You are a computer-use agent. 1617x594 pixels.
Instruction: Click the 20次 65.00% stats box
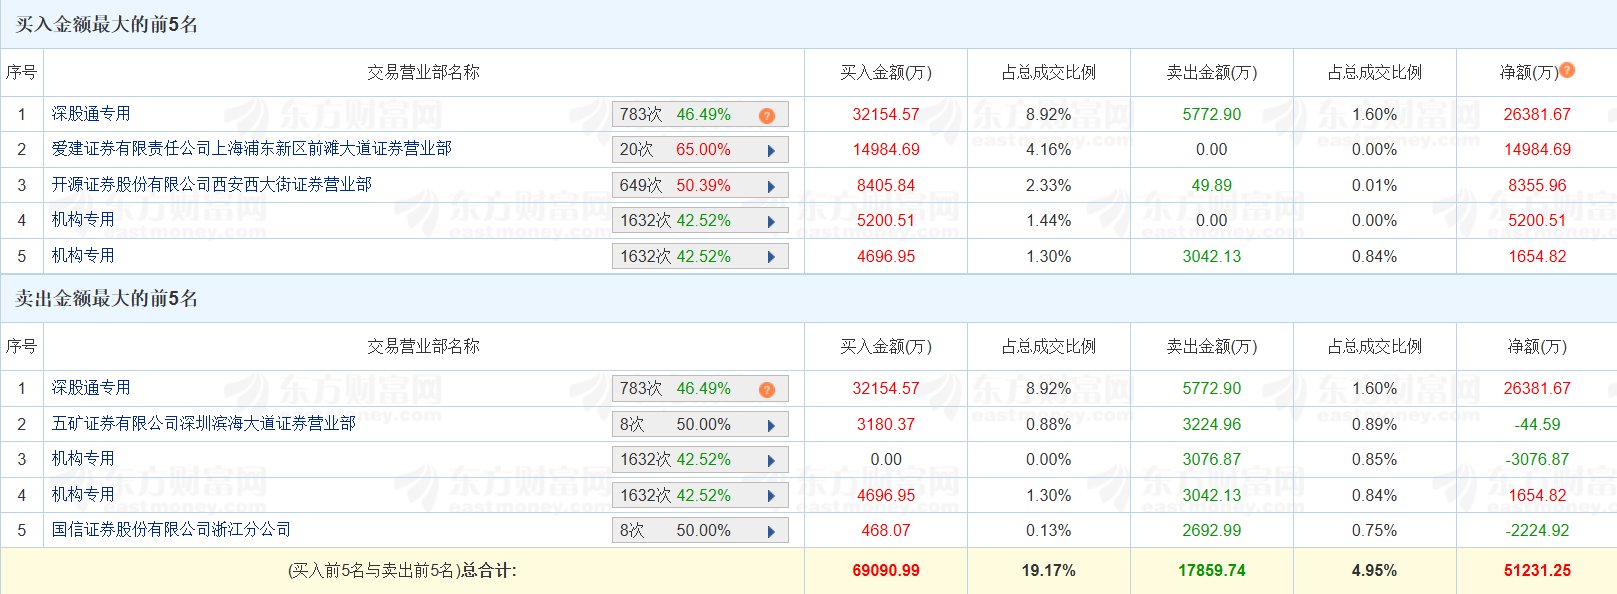coord(699,150)
